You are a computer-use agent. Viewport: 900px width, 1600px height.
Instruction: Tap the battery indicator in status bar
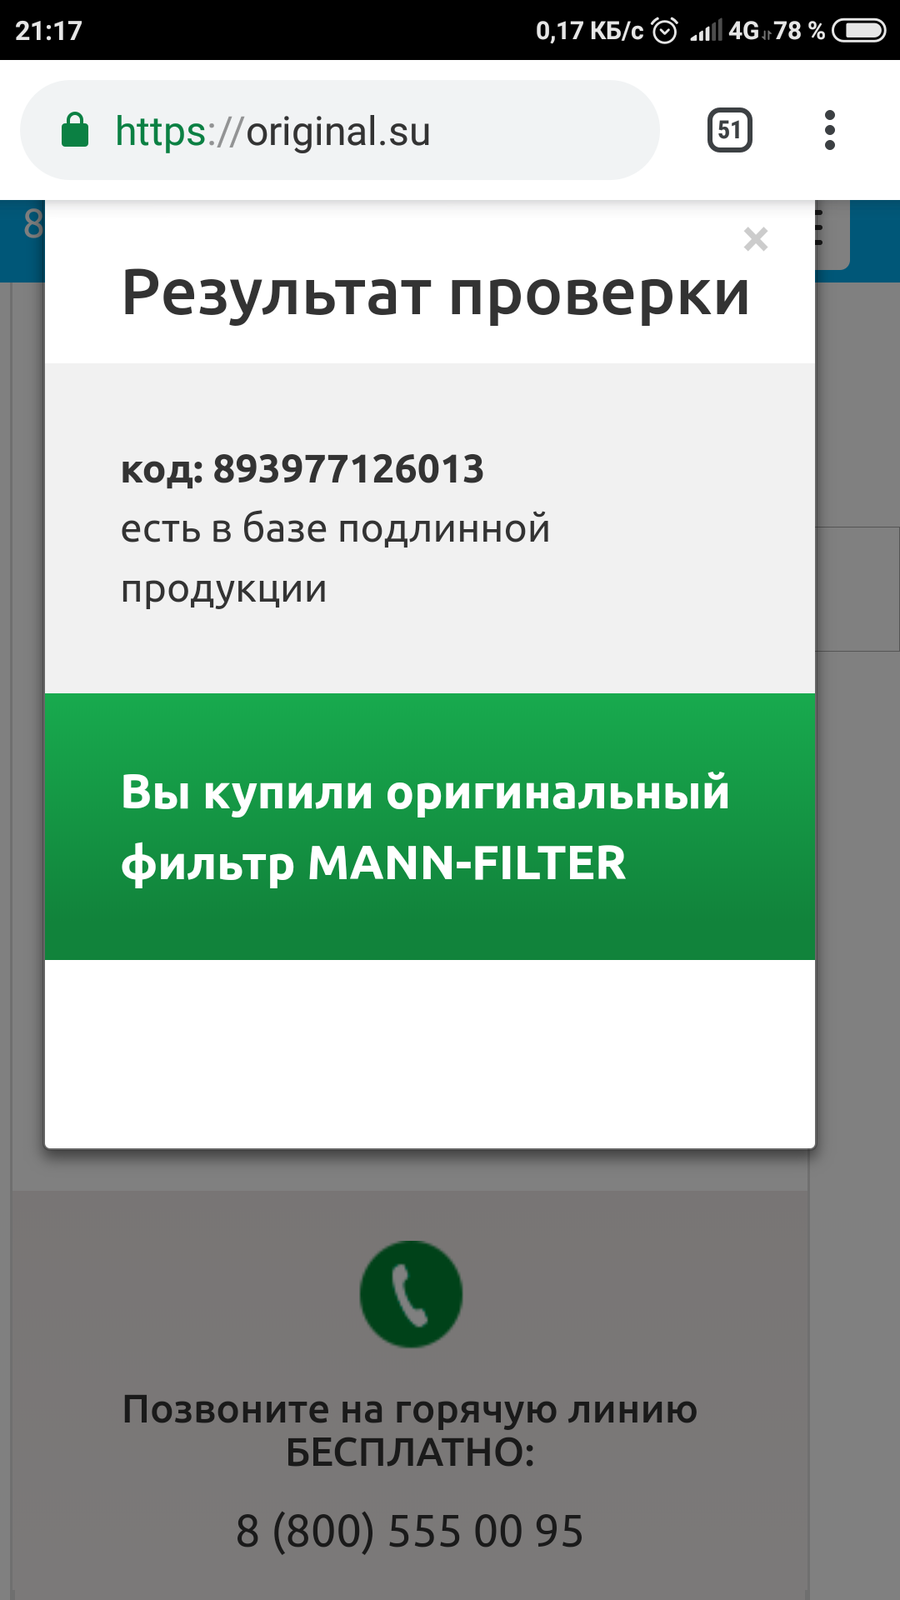click(859, 31)
